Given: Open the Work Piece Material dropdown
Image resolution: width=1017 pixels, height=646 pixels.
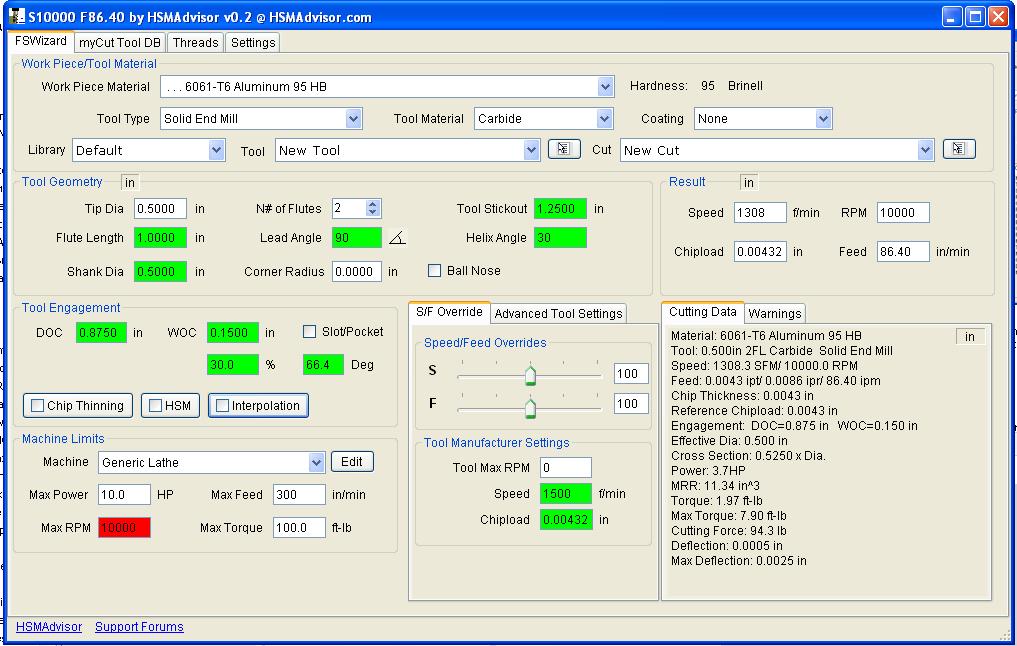Looking at the screenshot, I should 605,87.
